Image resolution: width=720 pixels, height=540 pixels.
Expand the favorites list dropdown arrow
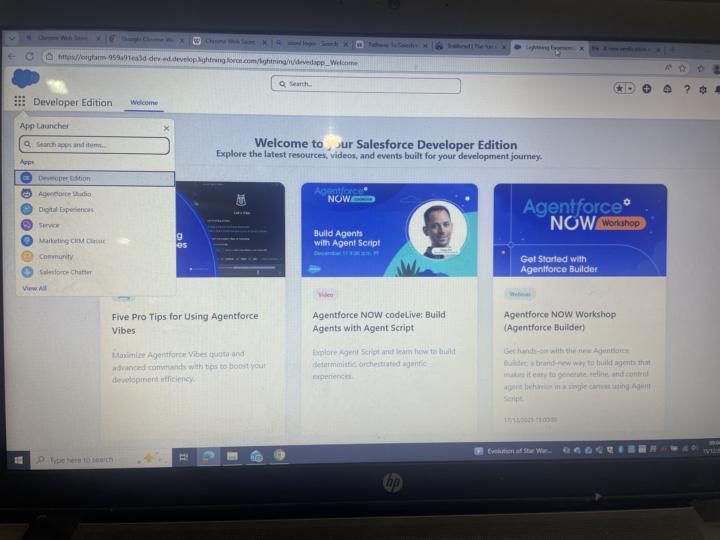tap(630, 88)
